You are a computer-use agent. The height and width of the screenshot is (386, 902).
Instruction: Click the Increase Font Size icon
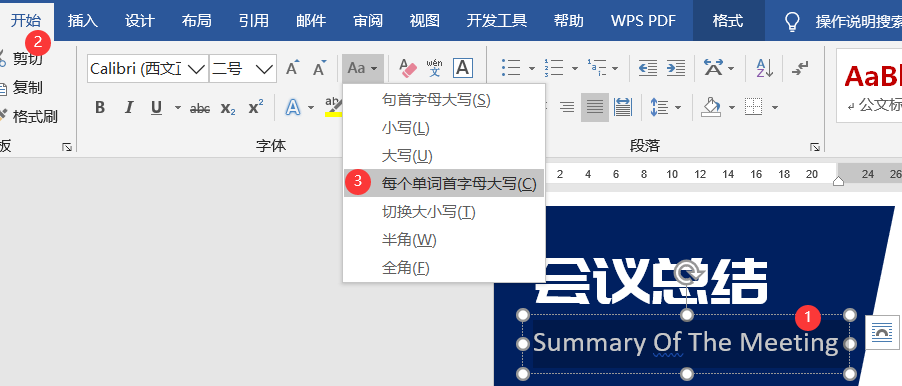(293, 68)
